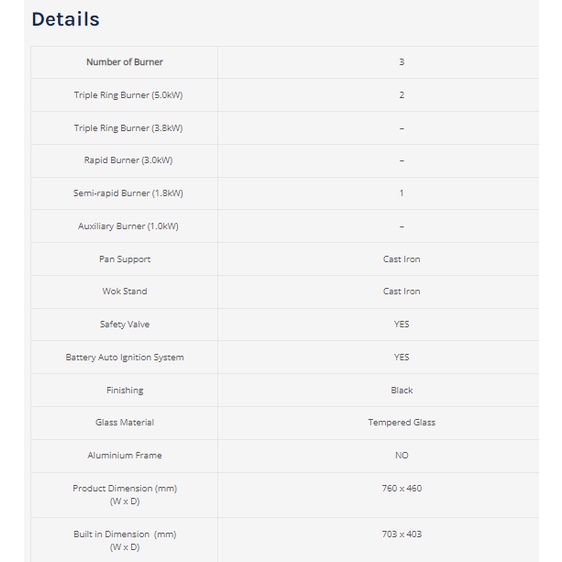The width and height of the screenshot is (562, 562).
Task: Click the YES value for Safety Valve
Action: [x=402, y=324]
